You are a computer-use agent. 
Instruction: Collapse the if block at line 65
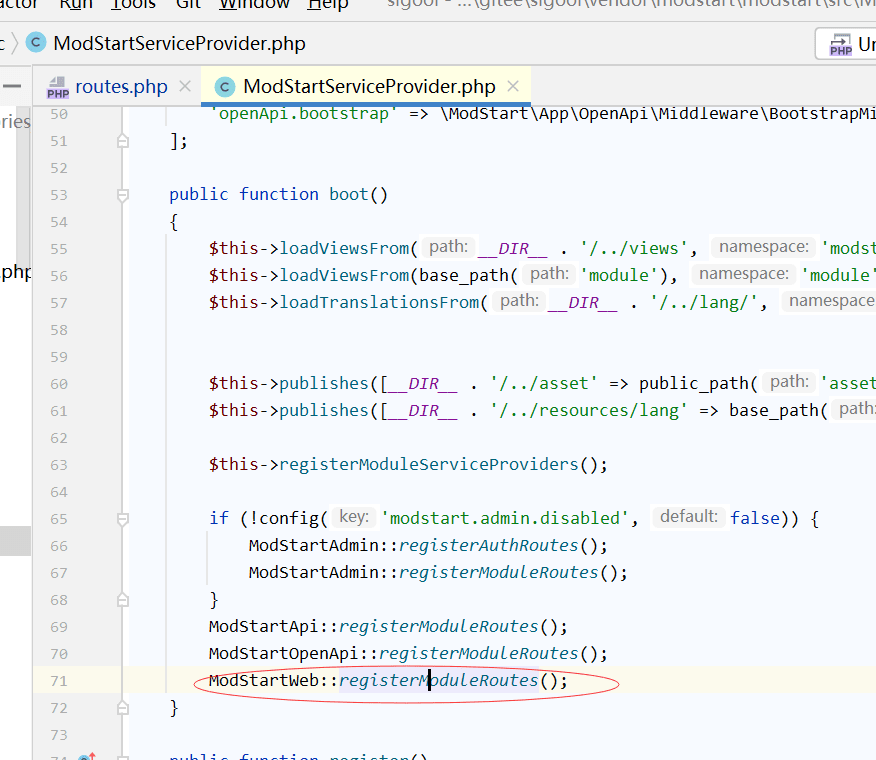tap(123, 519)
